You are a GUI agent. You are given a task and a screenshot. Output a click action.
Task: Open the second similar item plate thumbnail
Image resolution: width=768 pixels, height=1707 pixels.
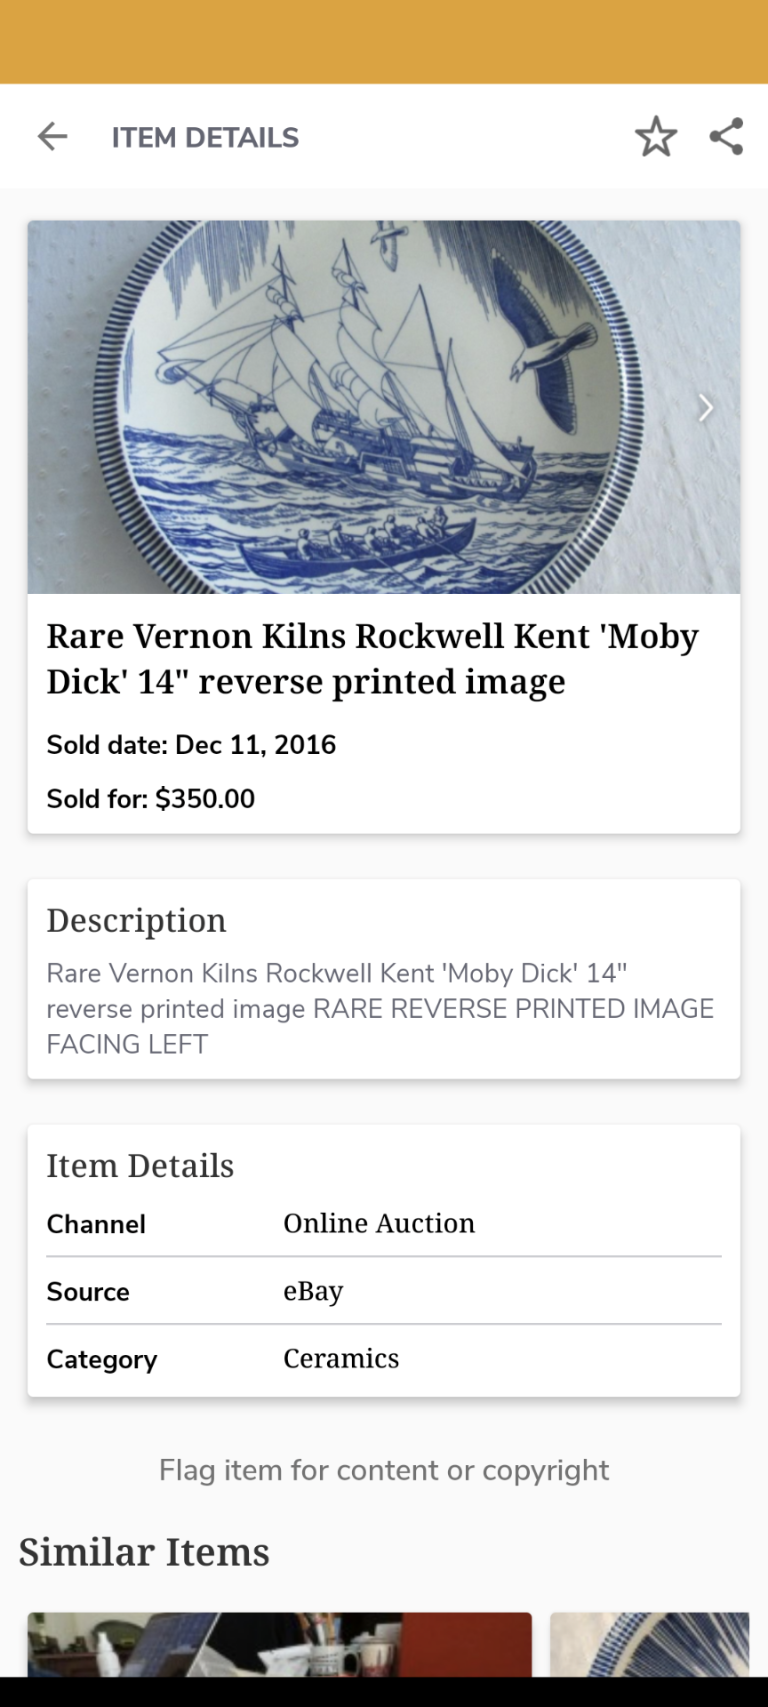650,1644
